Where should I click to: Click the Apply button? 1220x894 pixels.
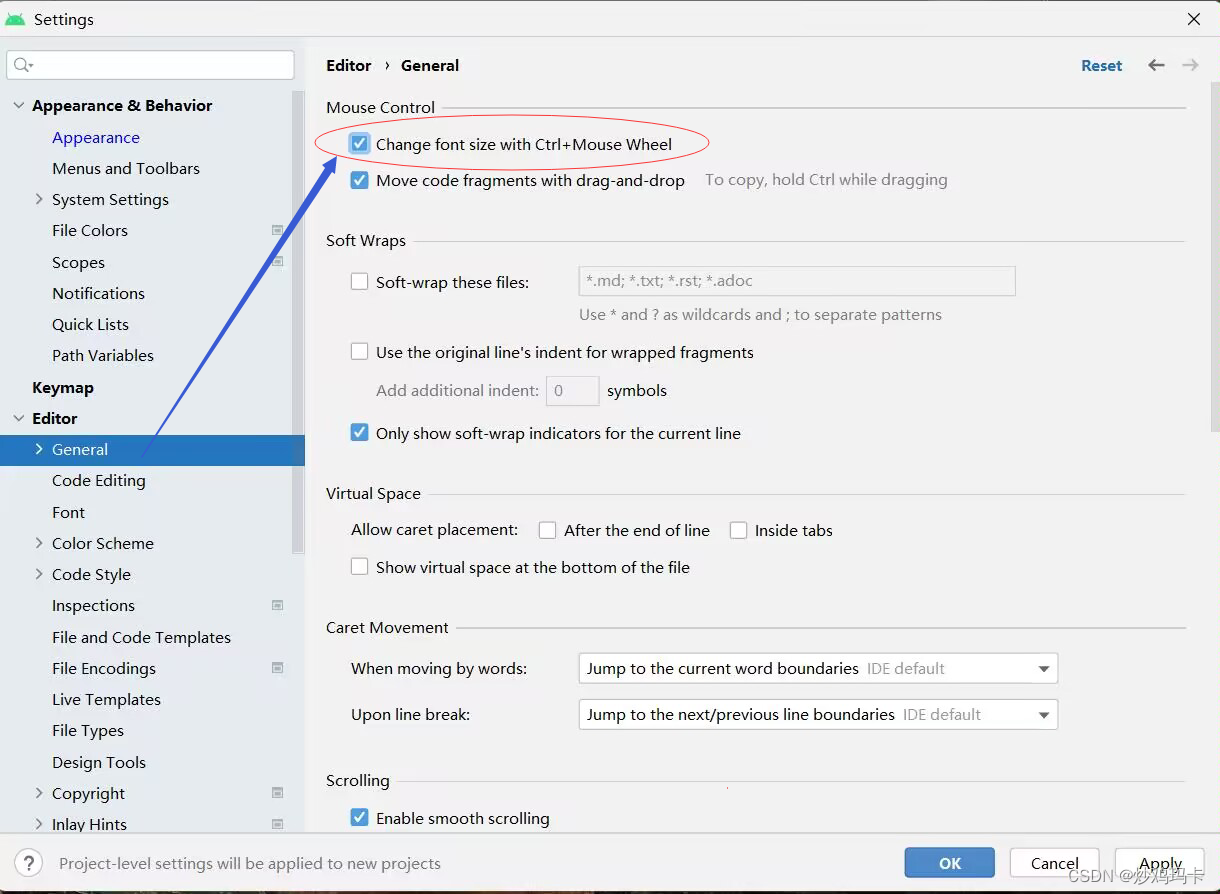[x=1161, y=863]
